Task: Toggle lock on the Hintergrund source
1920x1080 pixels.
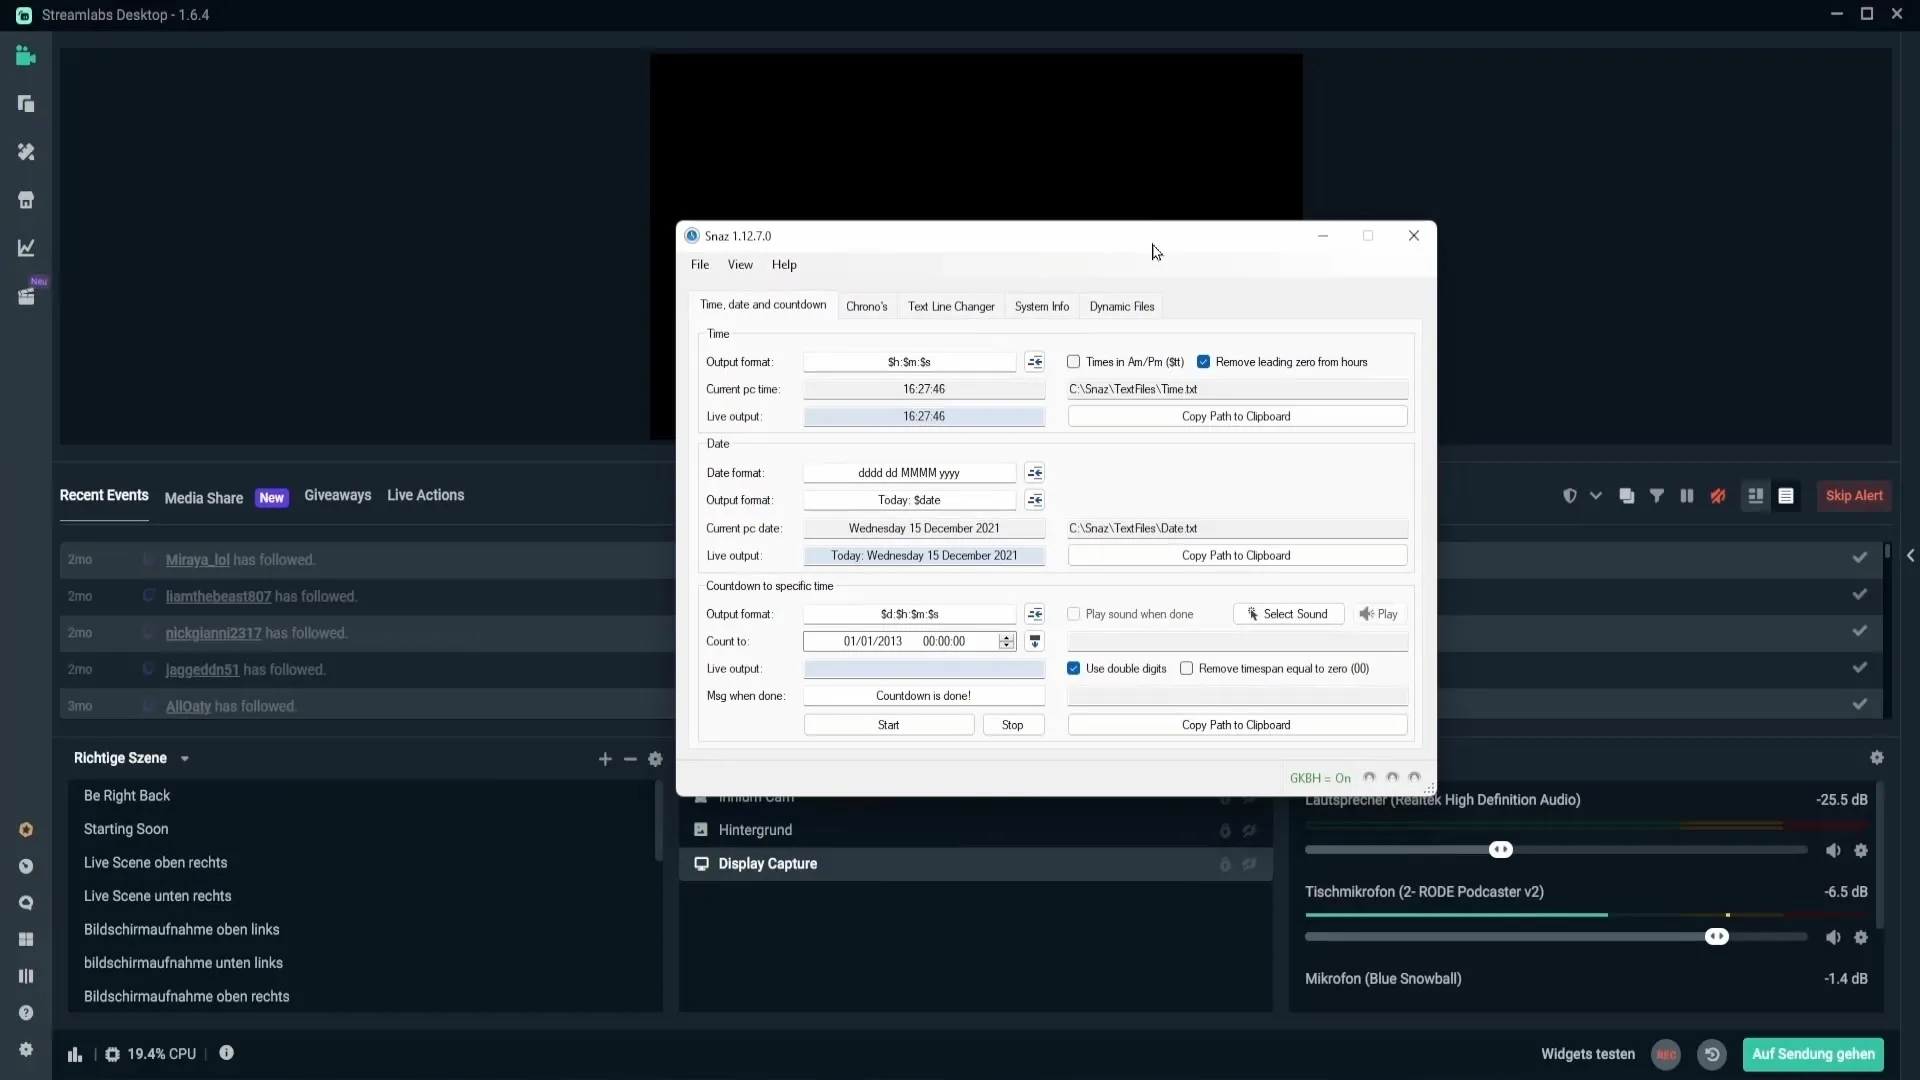Action: (1225, 831)
